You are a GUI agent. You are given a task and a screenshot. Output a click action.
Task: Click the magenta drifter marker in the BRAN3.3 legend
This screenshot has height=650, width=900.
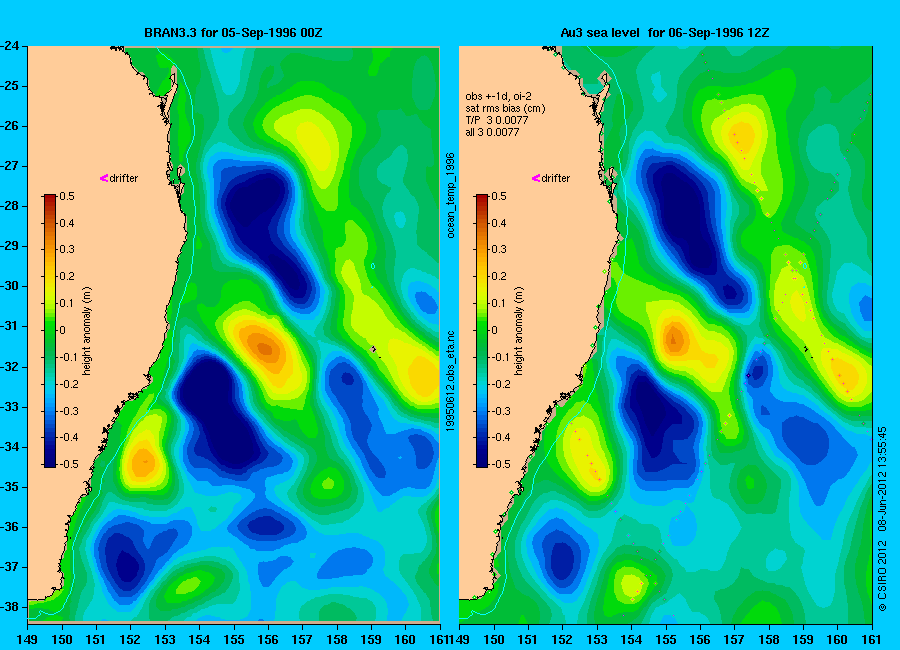tap(104, 178)
